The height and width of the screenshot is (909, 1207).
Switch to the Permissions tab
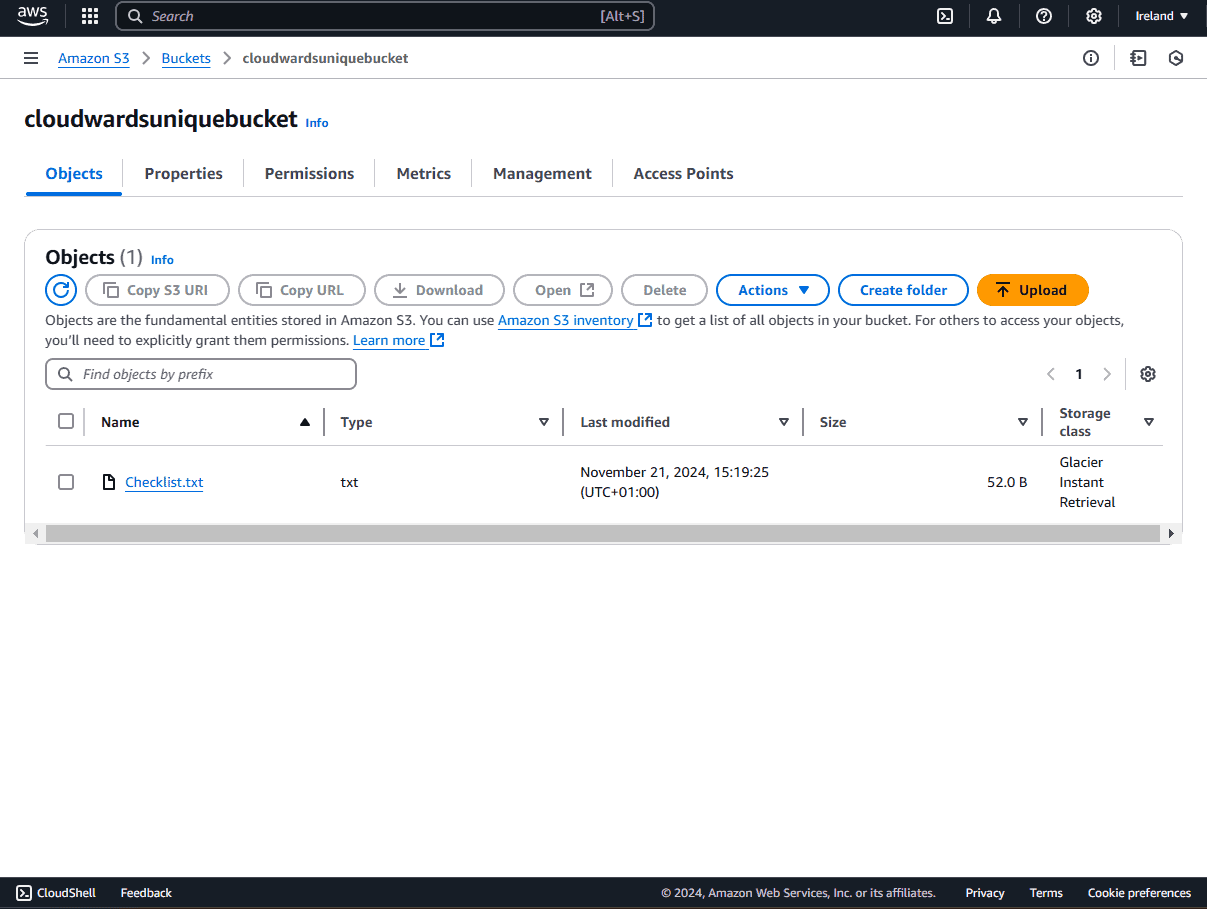coord(309,173)
